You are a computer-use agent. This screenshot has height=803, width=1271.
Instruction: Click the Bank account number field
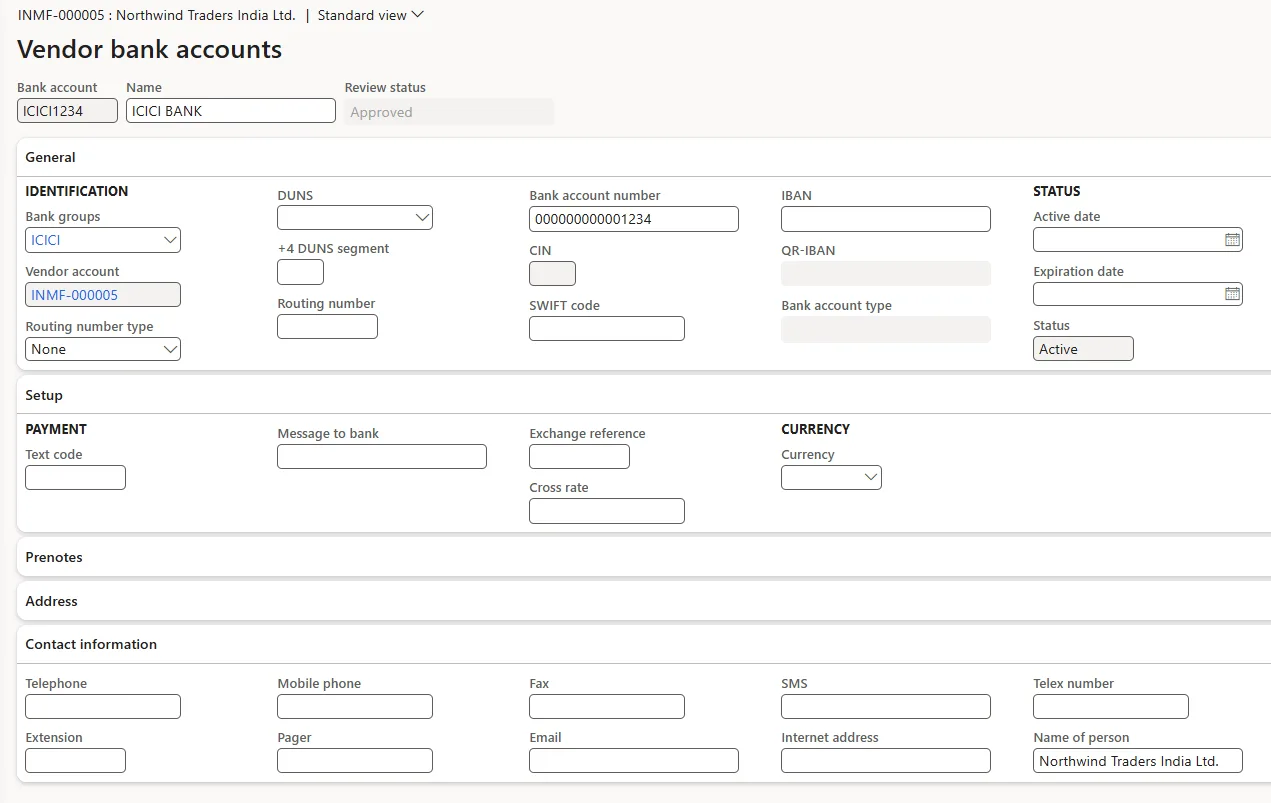coord(634,219)
